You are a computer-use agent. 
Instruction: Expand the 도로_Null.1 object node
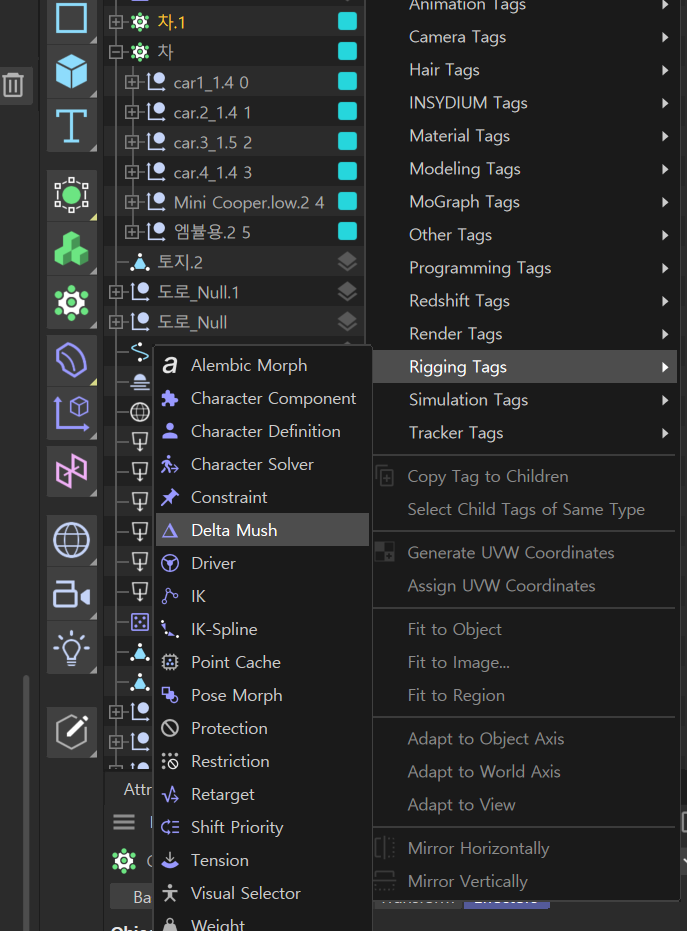click(116, 292)
